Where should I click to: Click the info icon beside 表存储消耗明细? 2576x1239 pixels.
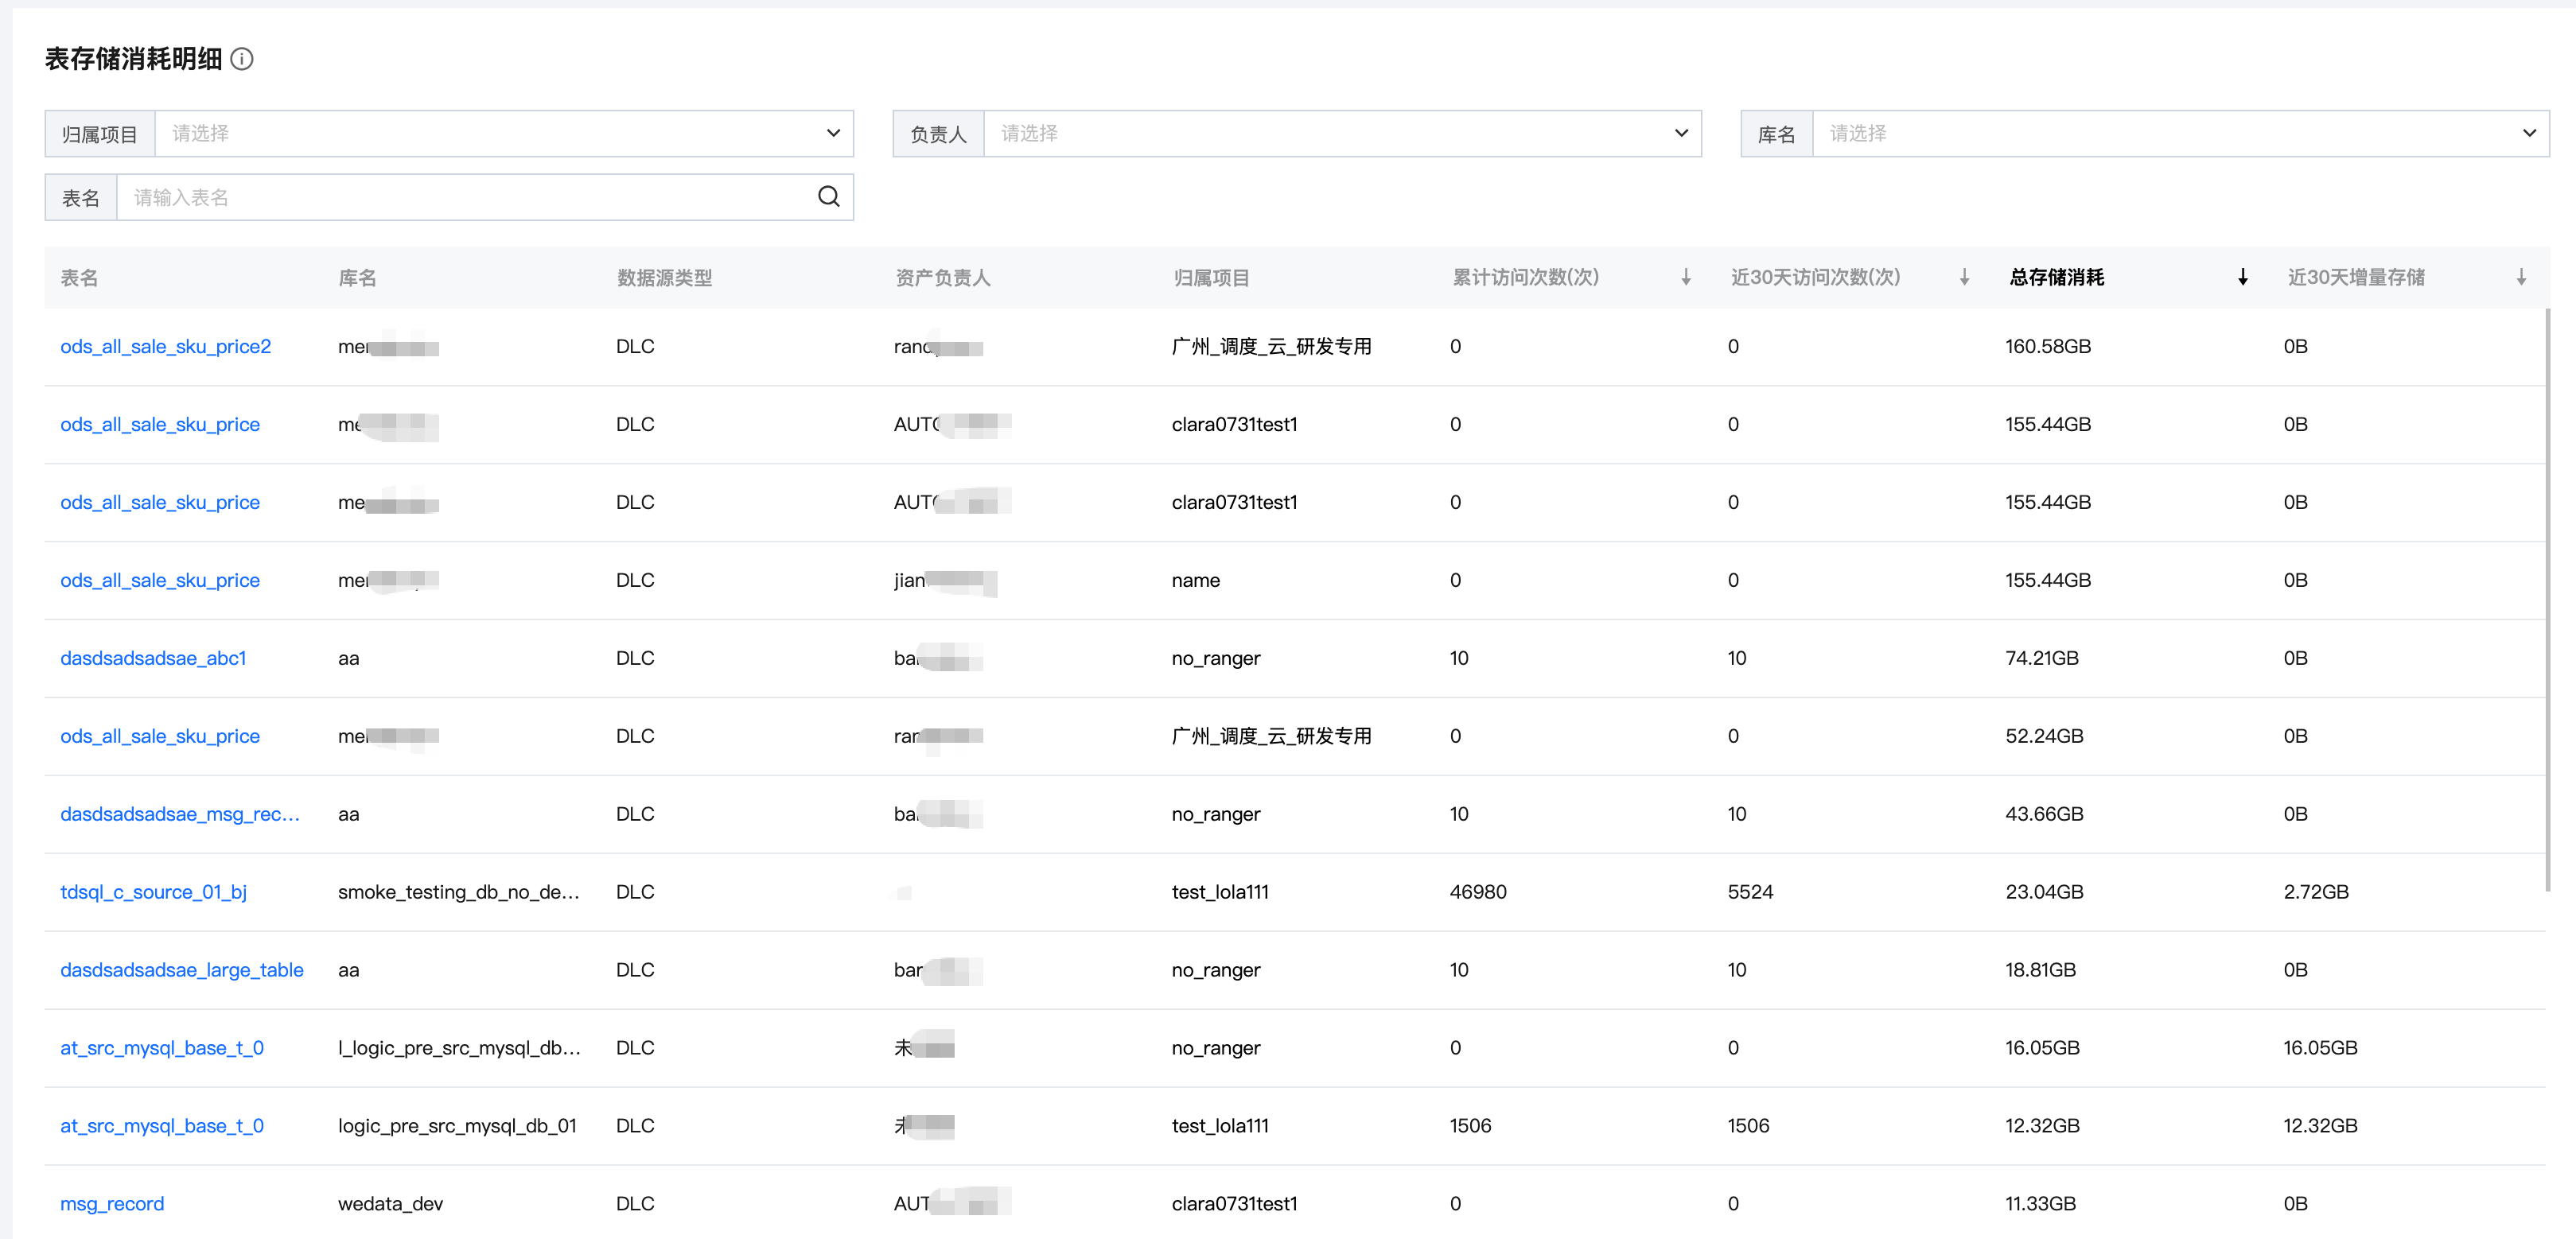[242, 59]
